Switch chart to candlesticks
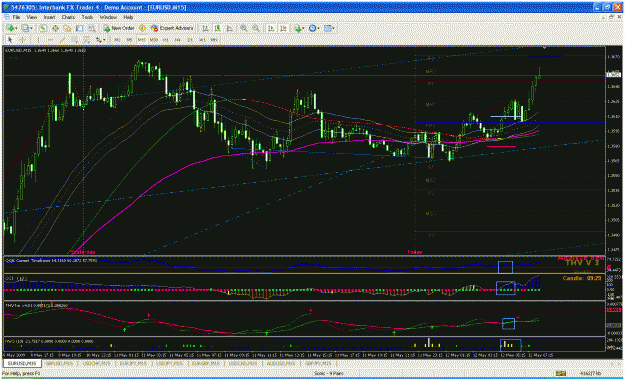Viewport: 625px width, 379px height. click(x=217, y=28)
